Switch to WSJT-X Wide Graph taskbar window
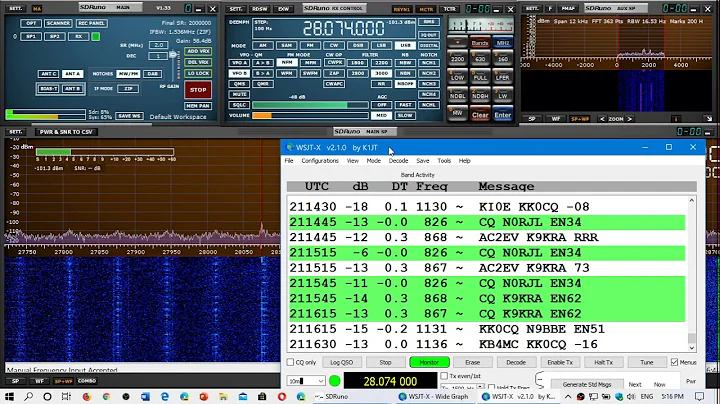Image resolution: width=720 pixels, height=404 pixels. 433,397
